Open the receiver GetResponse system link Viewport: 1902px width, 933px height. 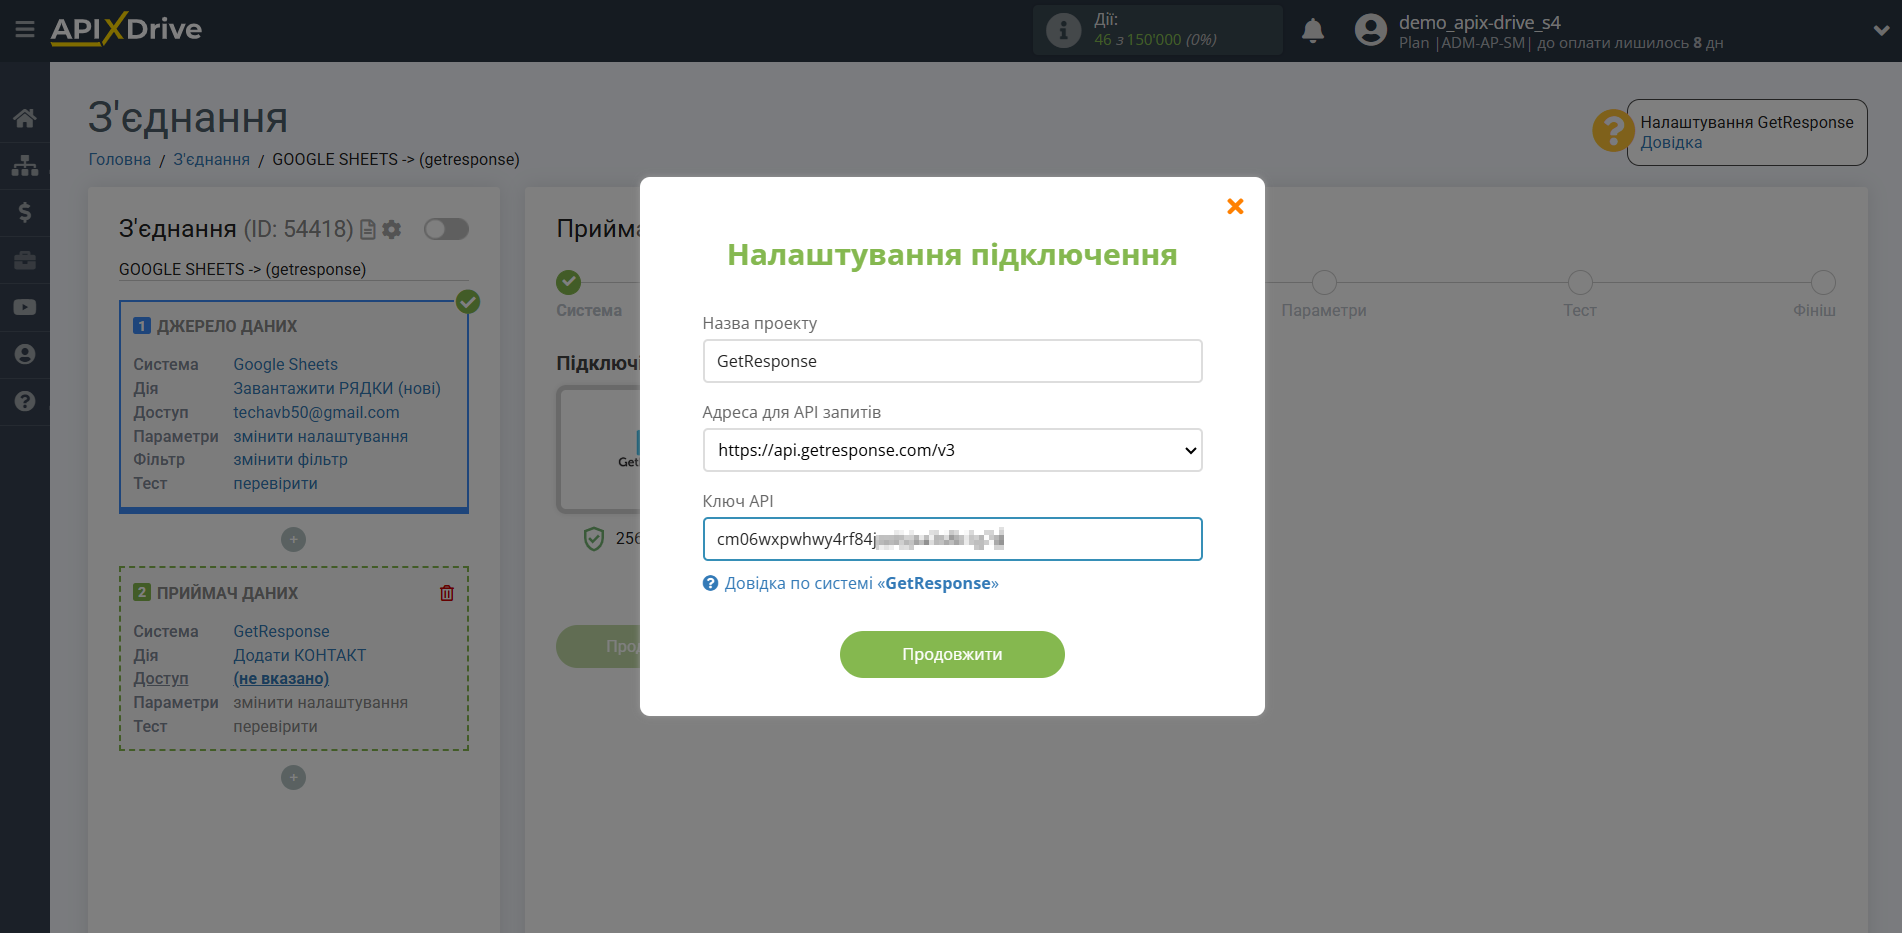click(282, 631)
